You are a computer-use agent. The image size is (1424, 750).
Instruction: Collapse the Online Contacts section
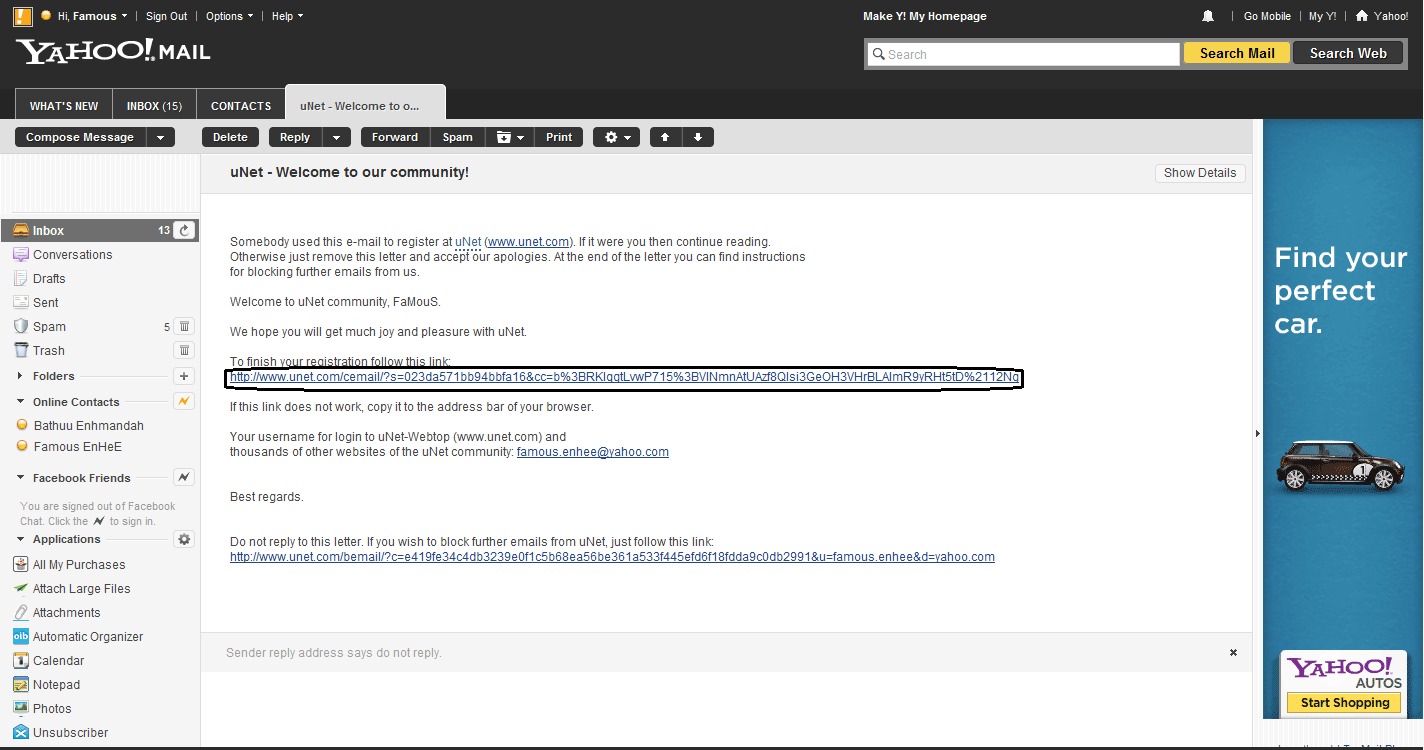[21, 402]
